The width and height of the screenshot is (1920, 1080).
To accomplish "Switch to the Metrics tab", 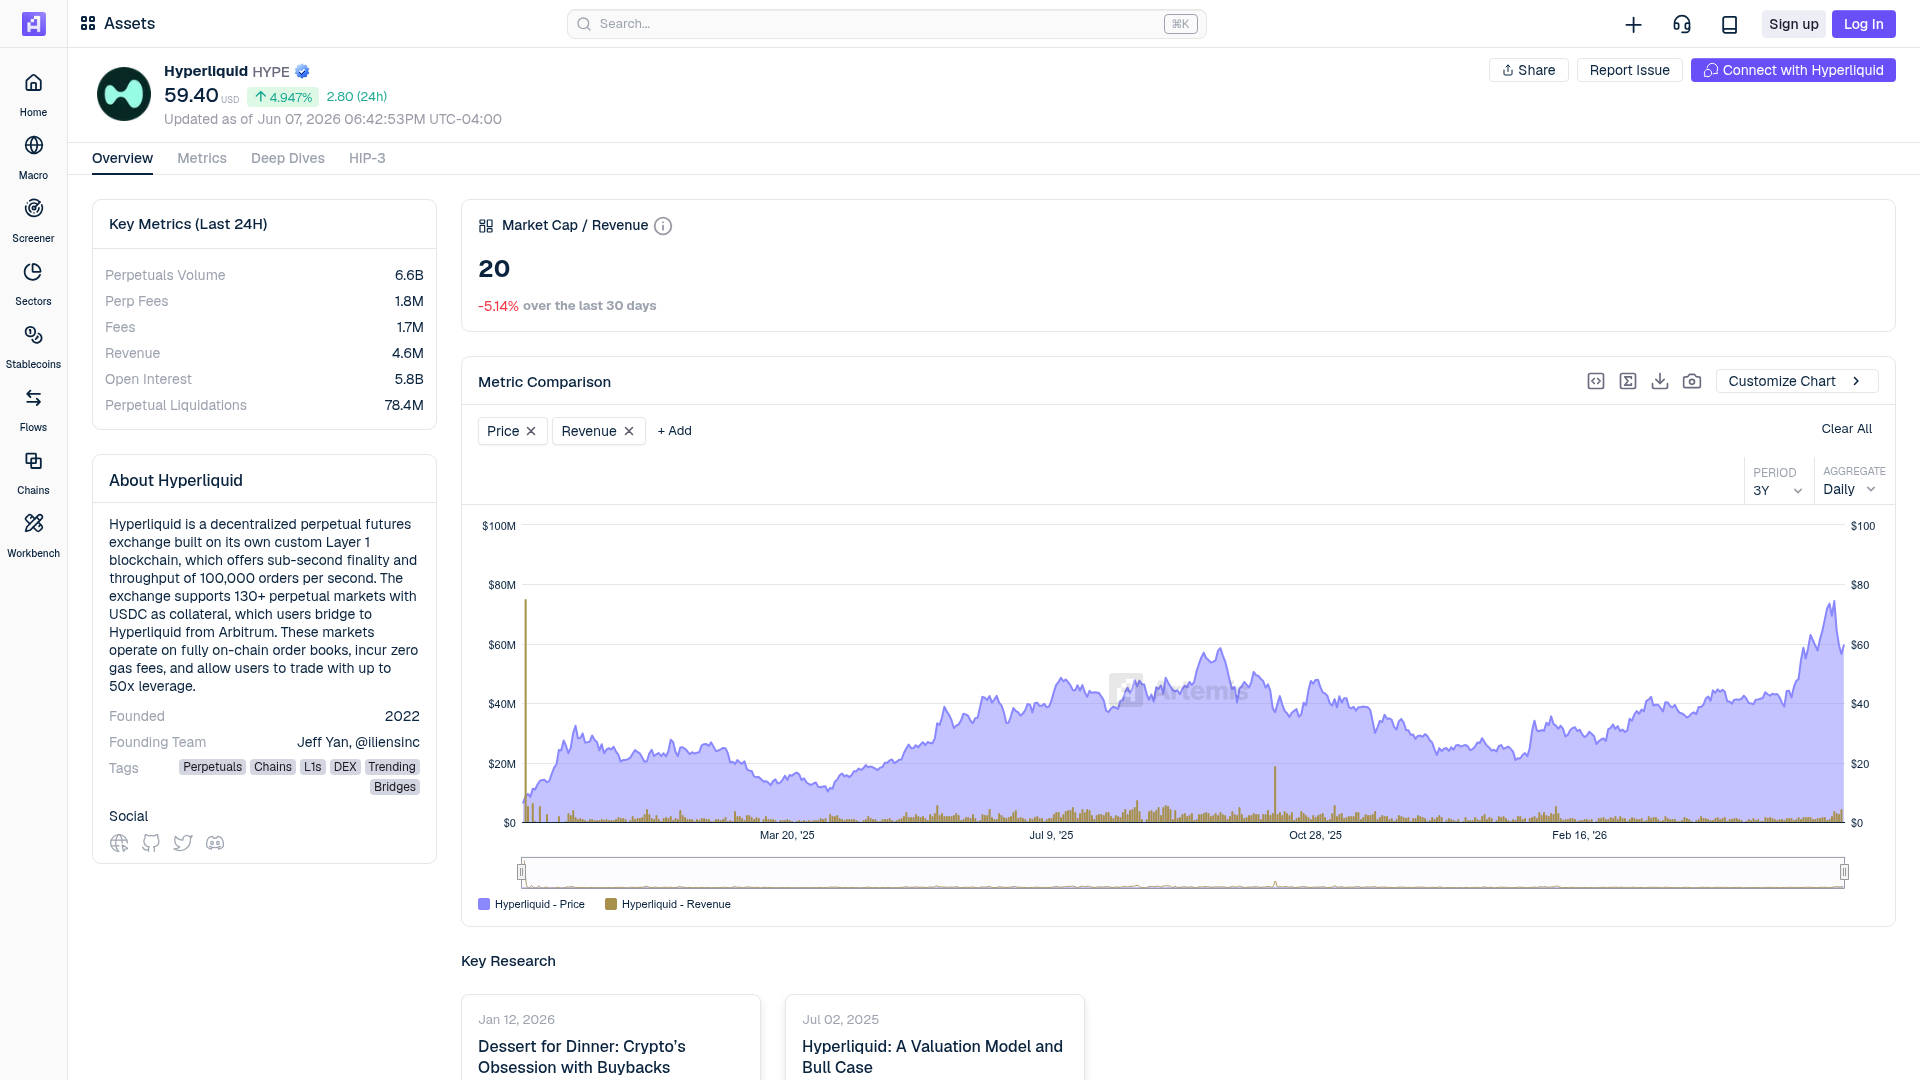I will pos(202,158).
